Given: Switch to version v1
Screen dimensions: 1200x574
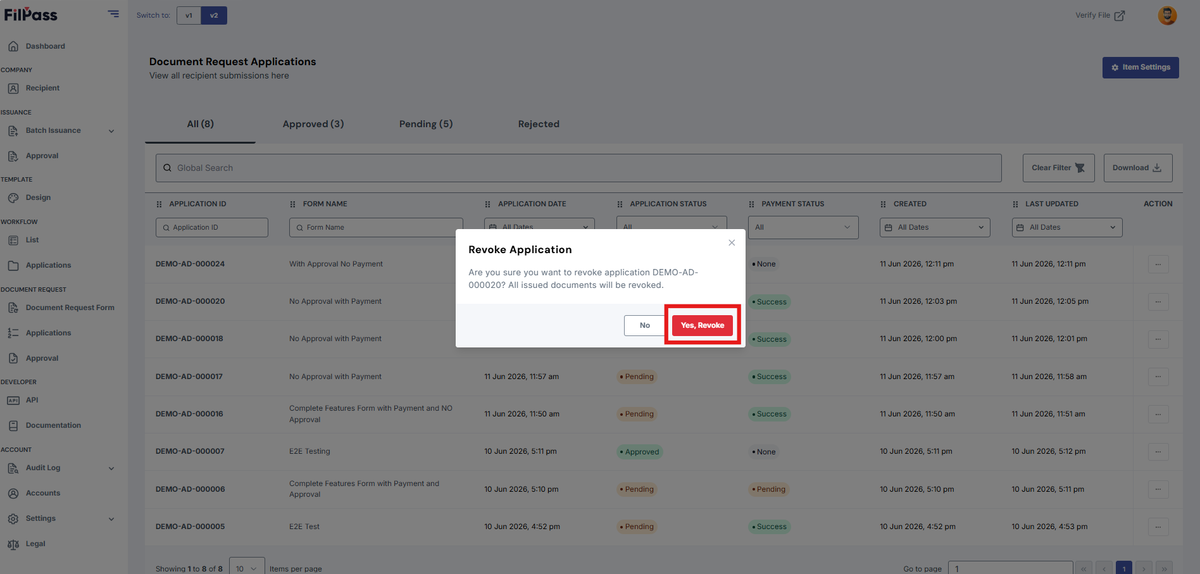Looking at the screenshot, I should click(188, 15).
